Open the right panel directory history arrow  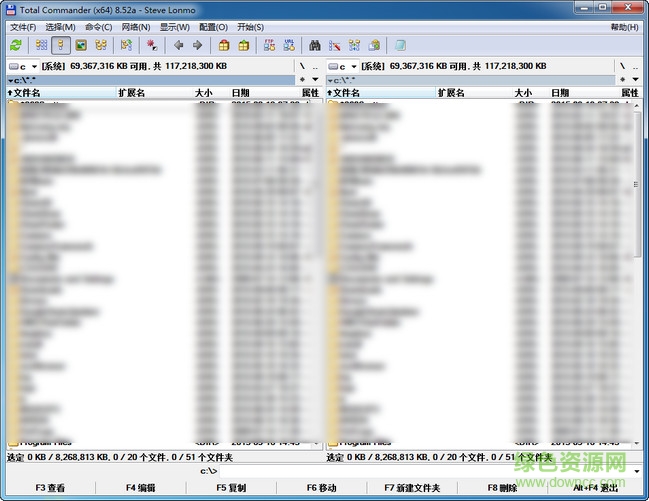635,79
